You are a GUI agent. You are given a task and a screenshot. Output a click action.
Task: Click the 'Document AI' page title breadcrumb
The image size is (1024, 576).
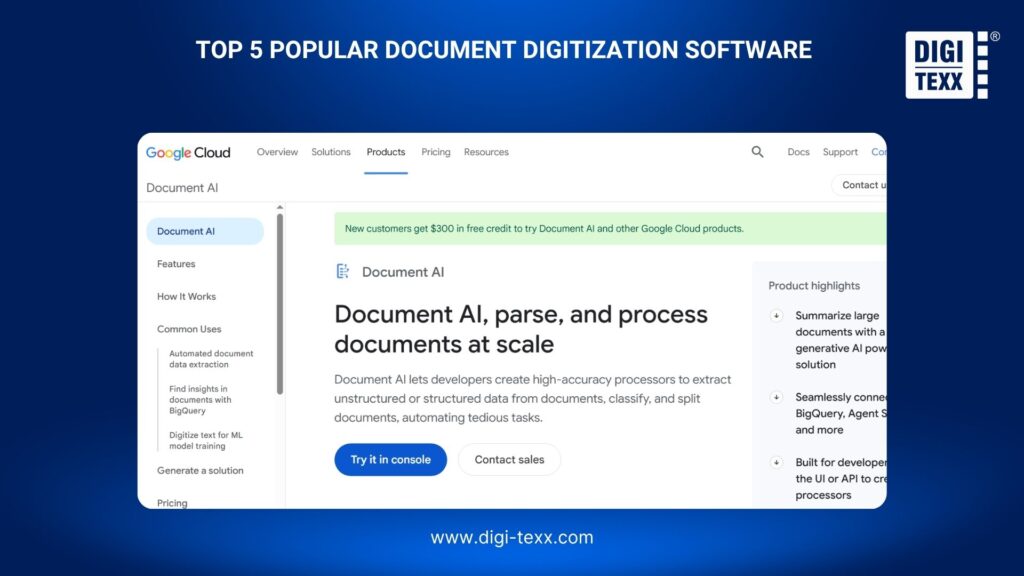pos(182,188)
